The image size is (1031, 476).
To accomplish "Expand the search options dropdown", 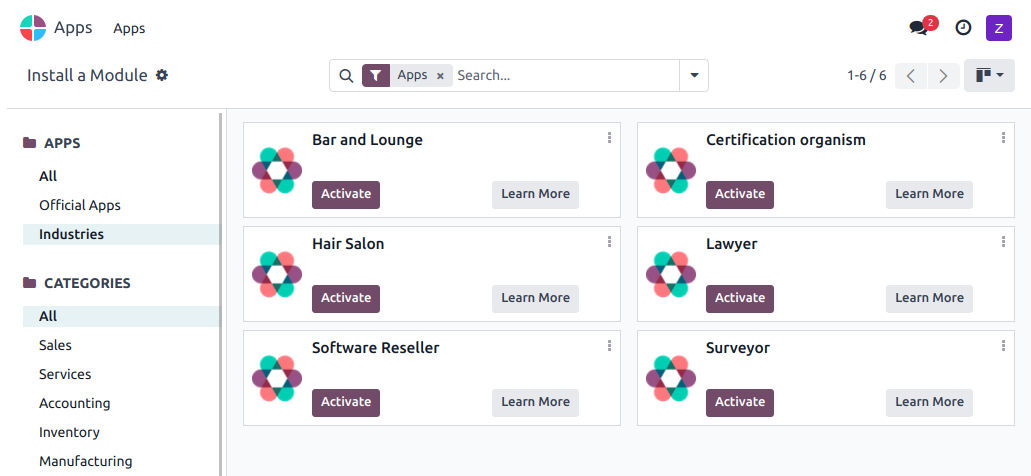I will click(x=694, y=75).
